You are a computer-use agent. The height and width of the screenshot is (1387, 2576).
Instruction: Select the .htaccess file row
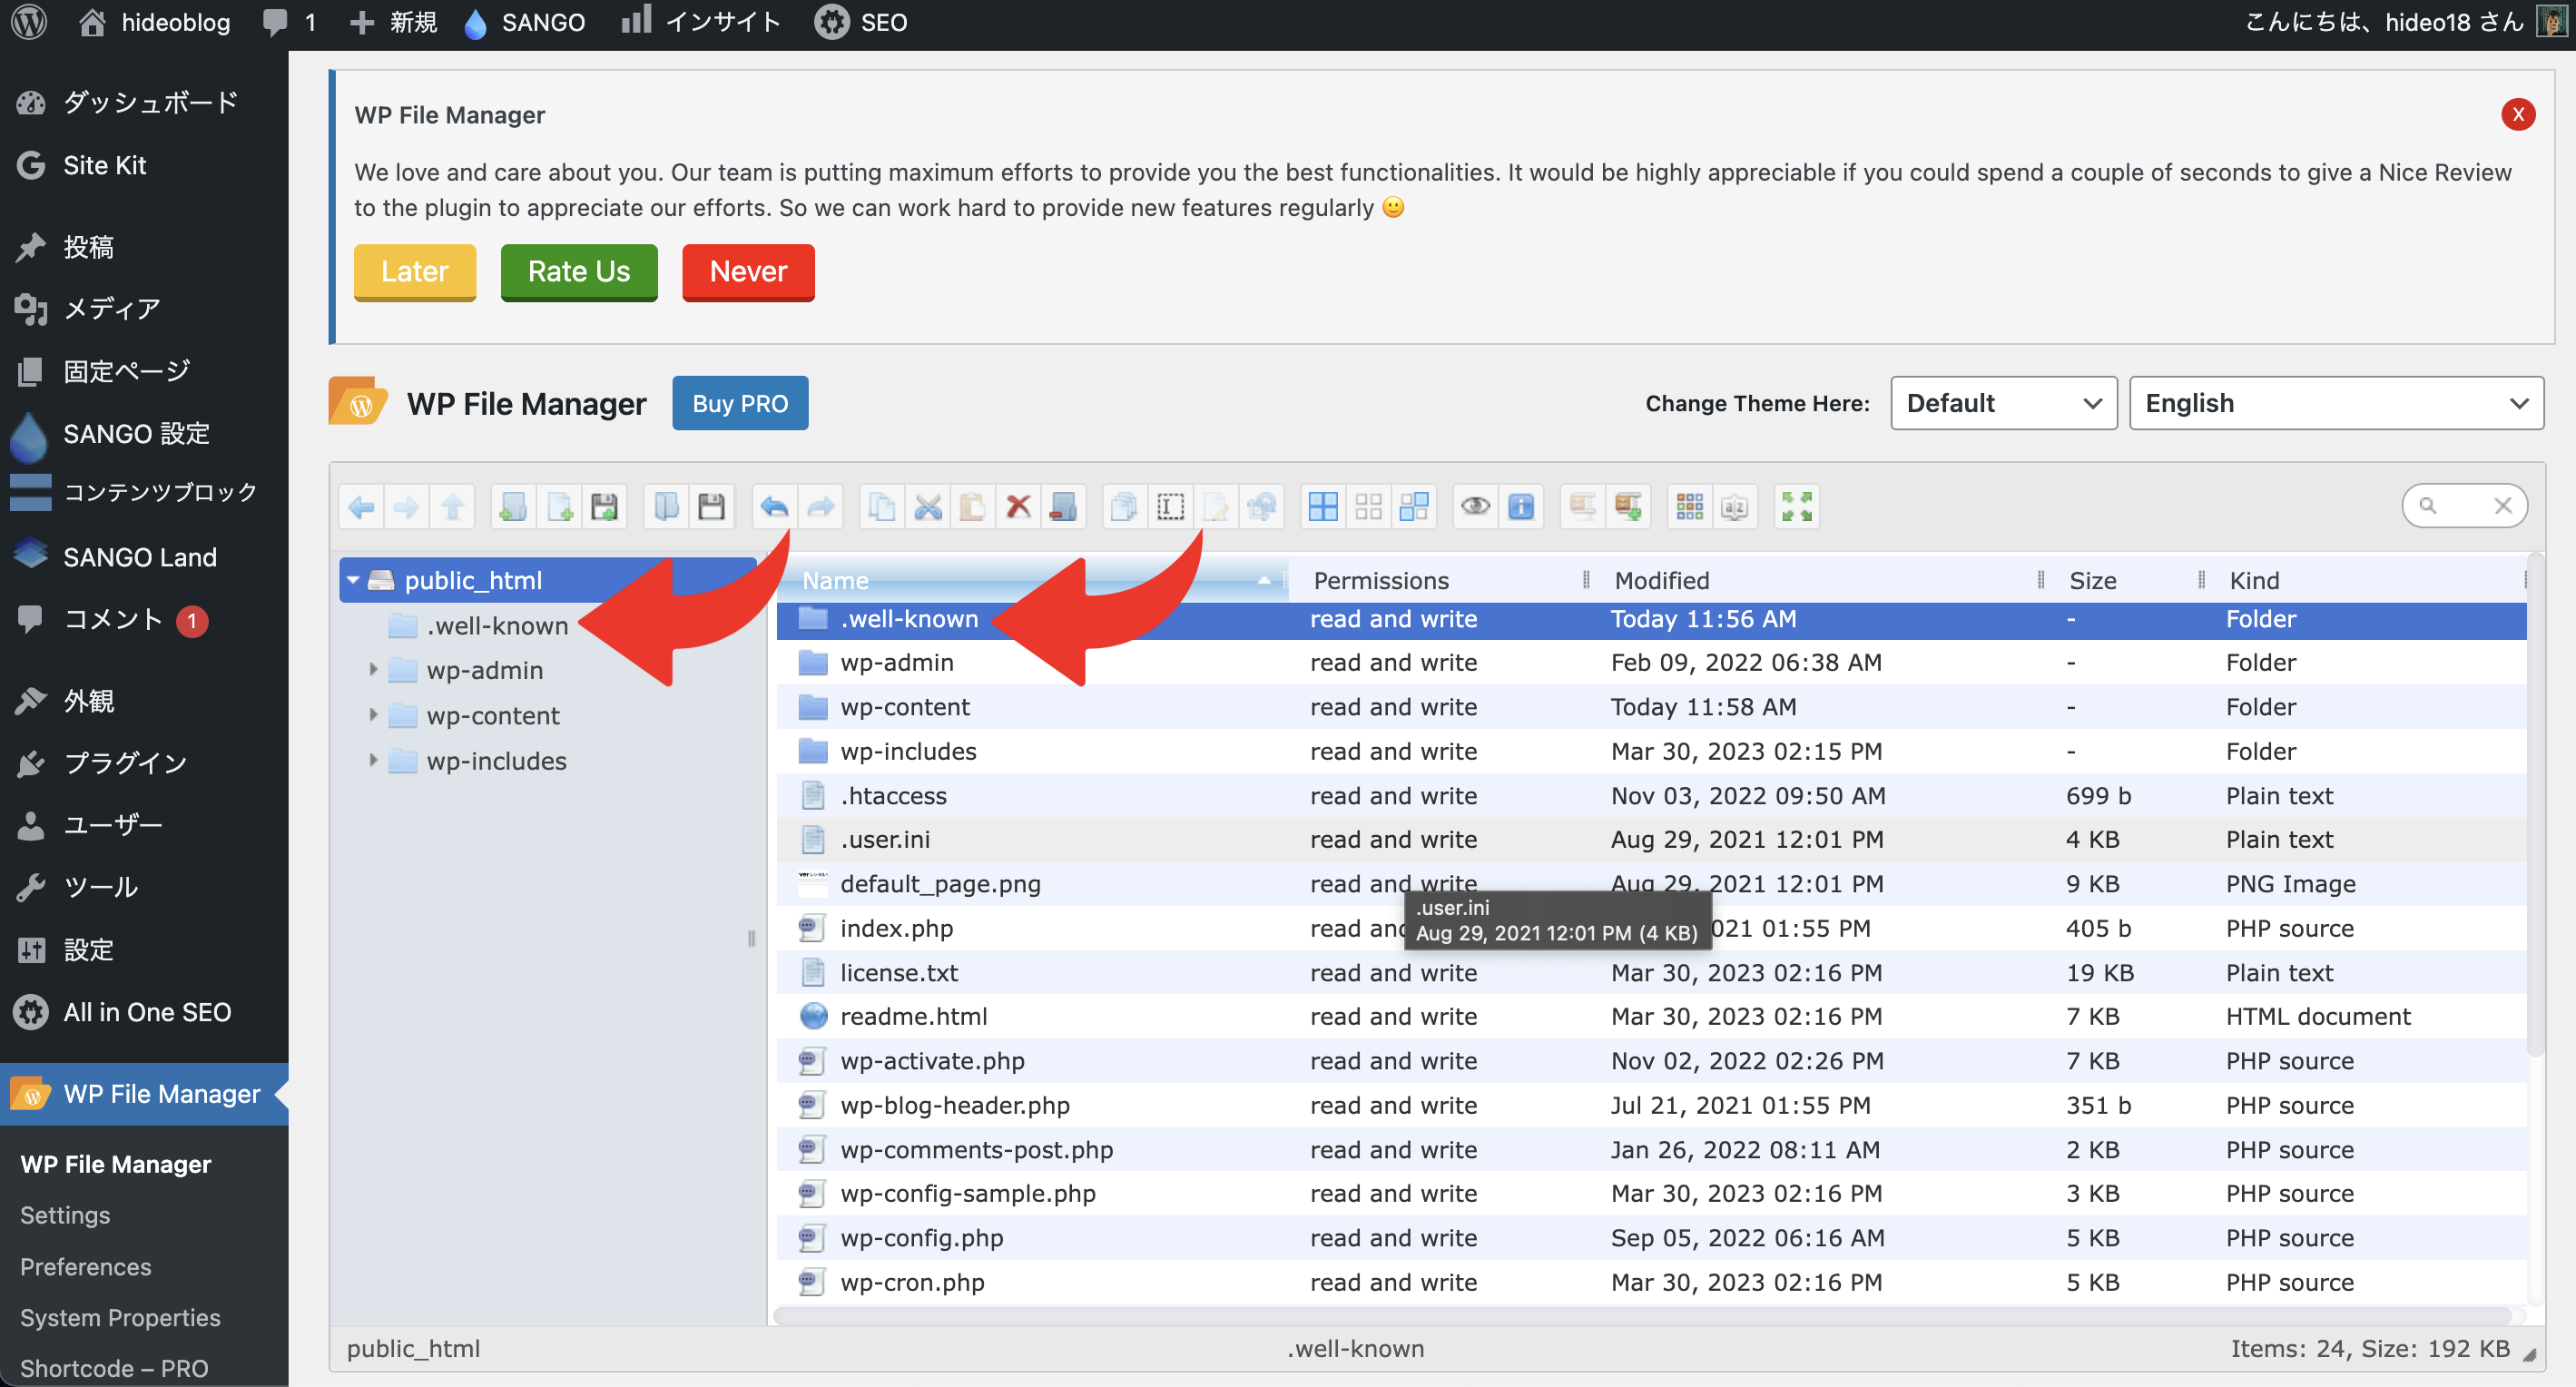(1650, 796)
